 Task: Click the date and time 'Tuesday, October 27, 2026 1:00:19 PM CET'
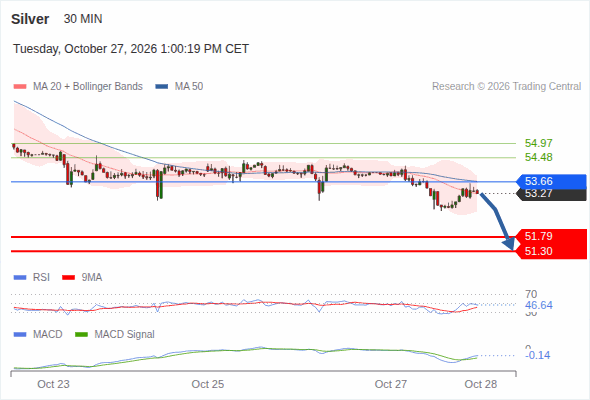point(131,49)
